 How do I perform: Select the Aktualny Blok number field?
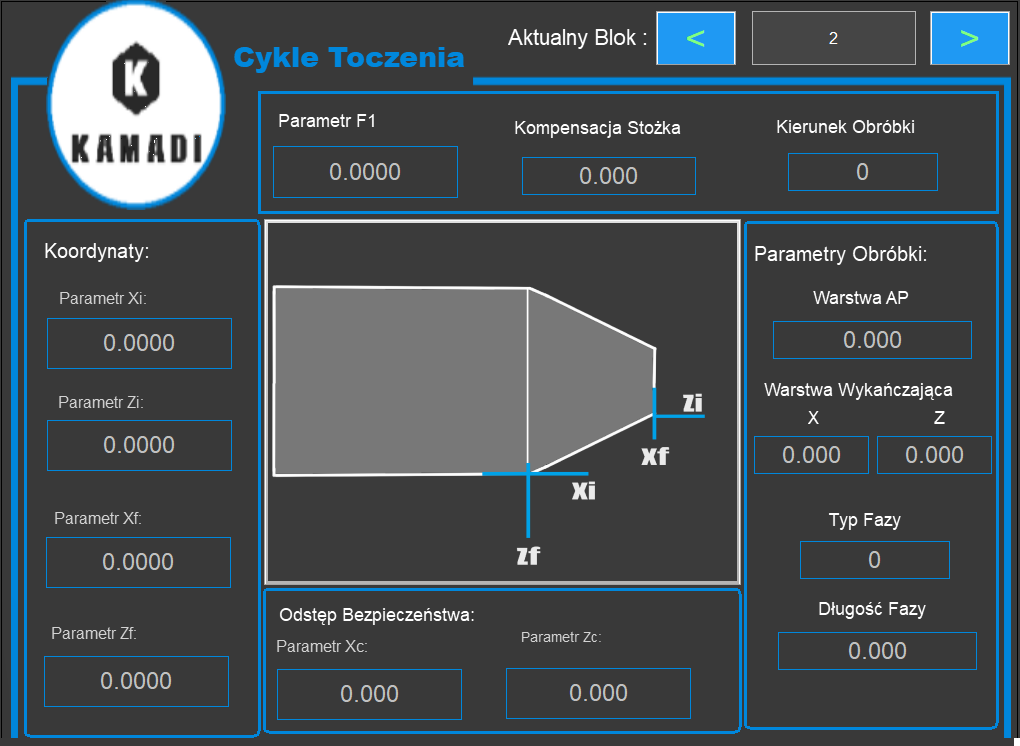tap(833, 39)
